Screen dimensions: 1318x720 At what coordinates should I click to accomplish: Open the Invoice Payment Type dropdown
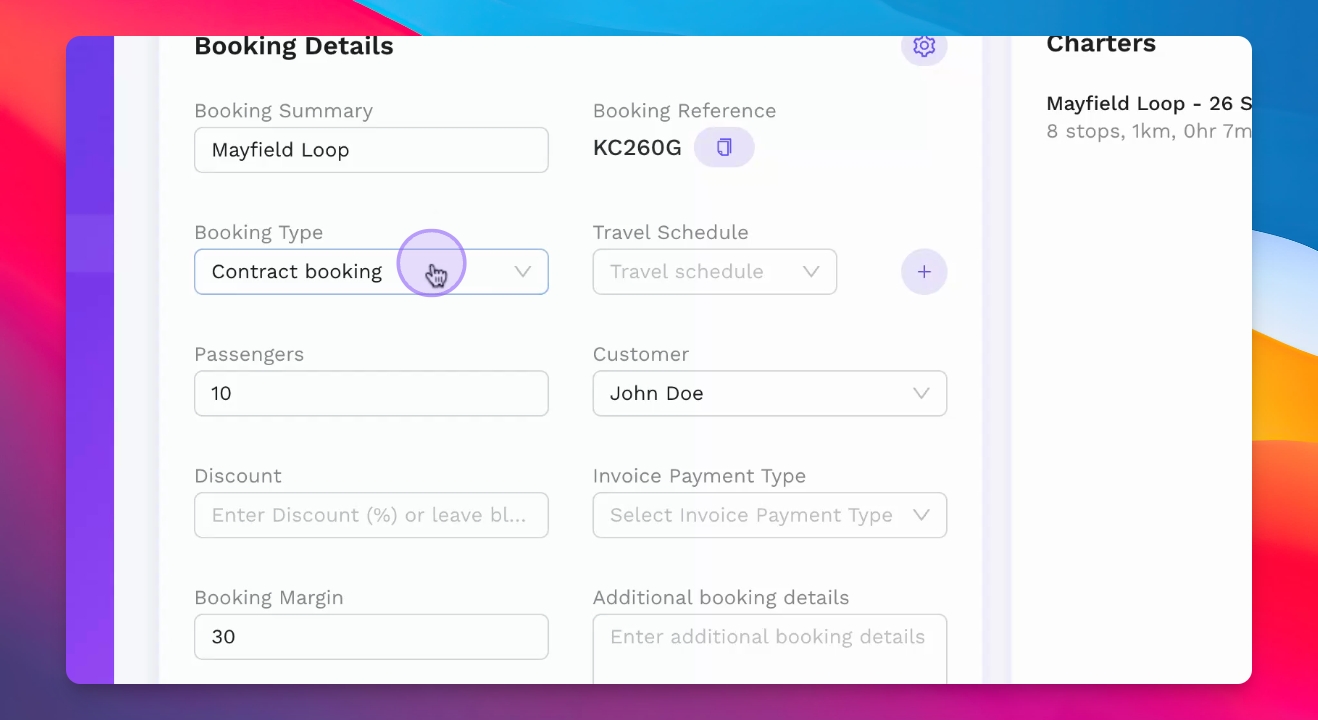coord(769,515)
